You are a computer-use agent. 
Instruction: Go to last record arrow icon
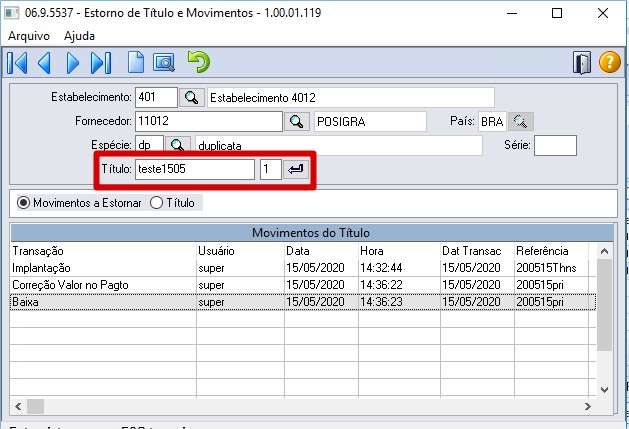tap(101, 63)
